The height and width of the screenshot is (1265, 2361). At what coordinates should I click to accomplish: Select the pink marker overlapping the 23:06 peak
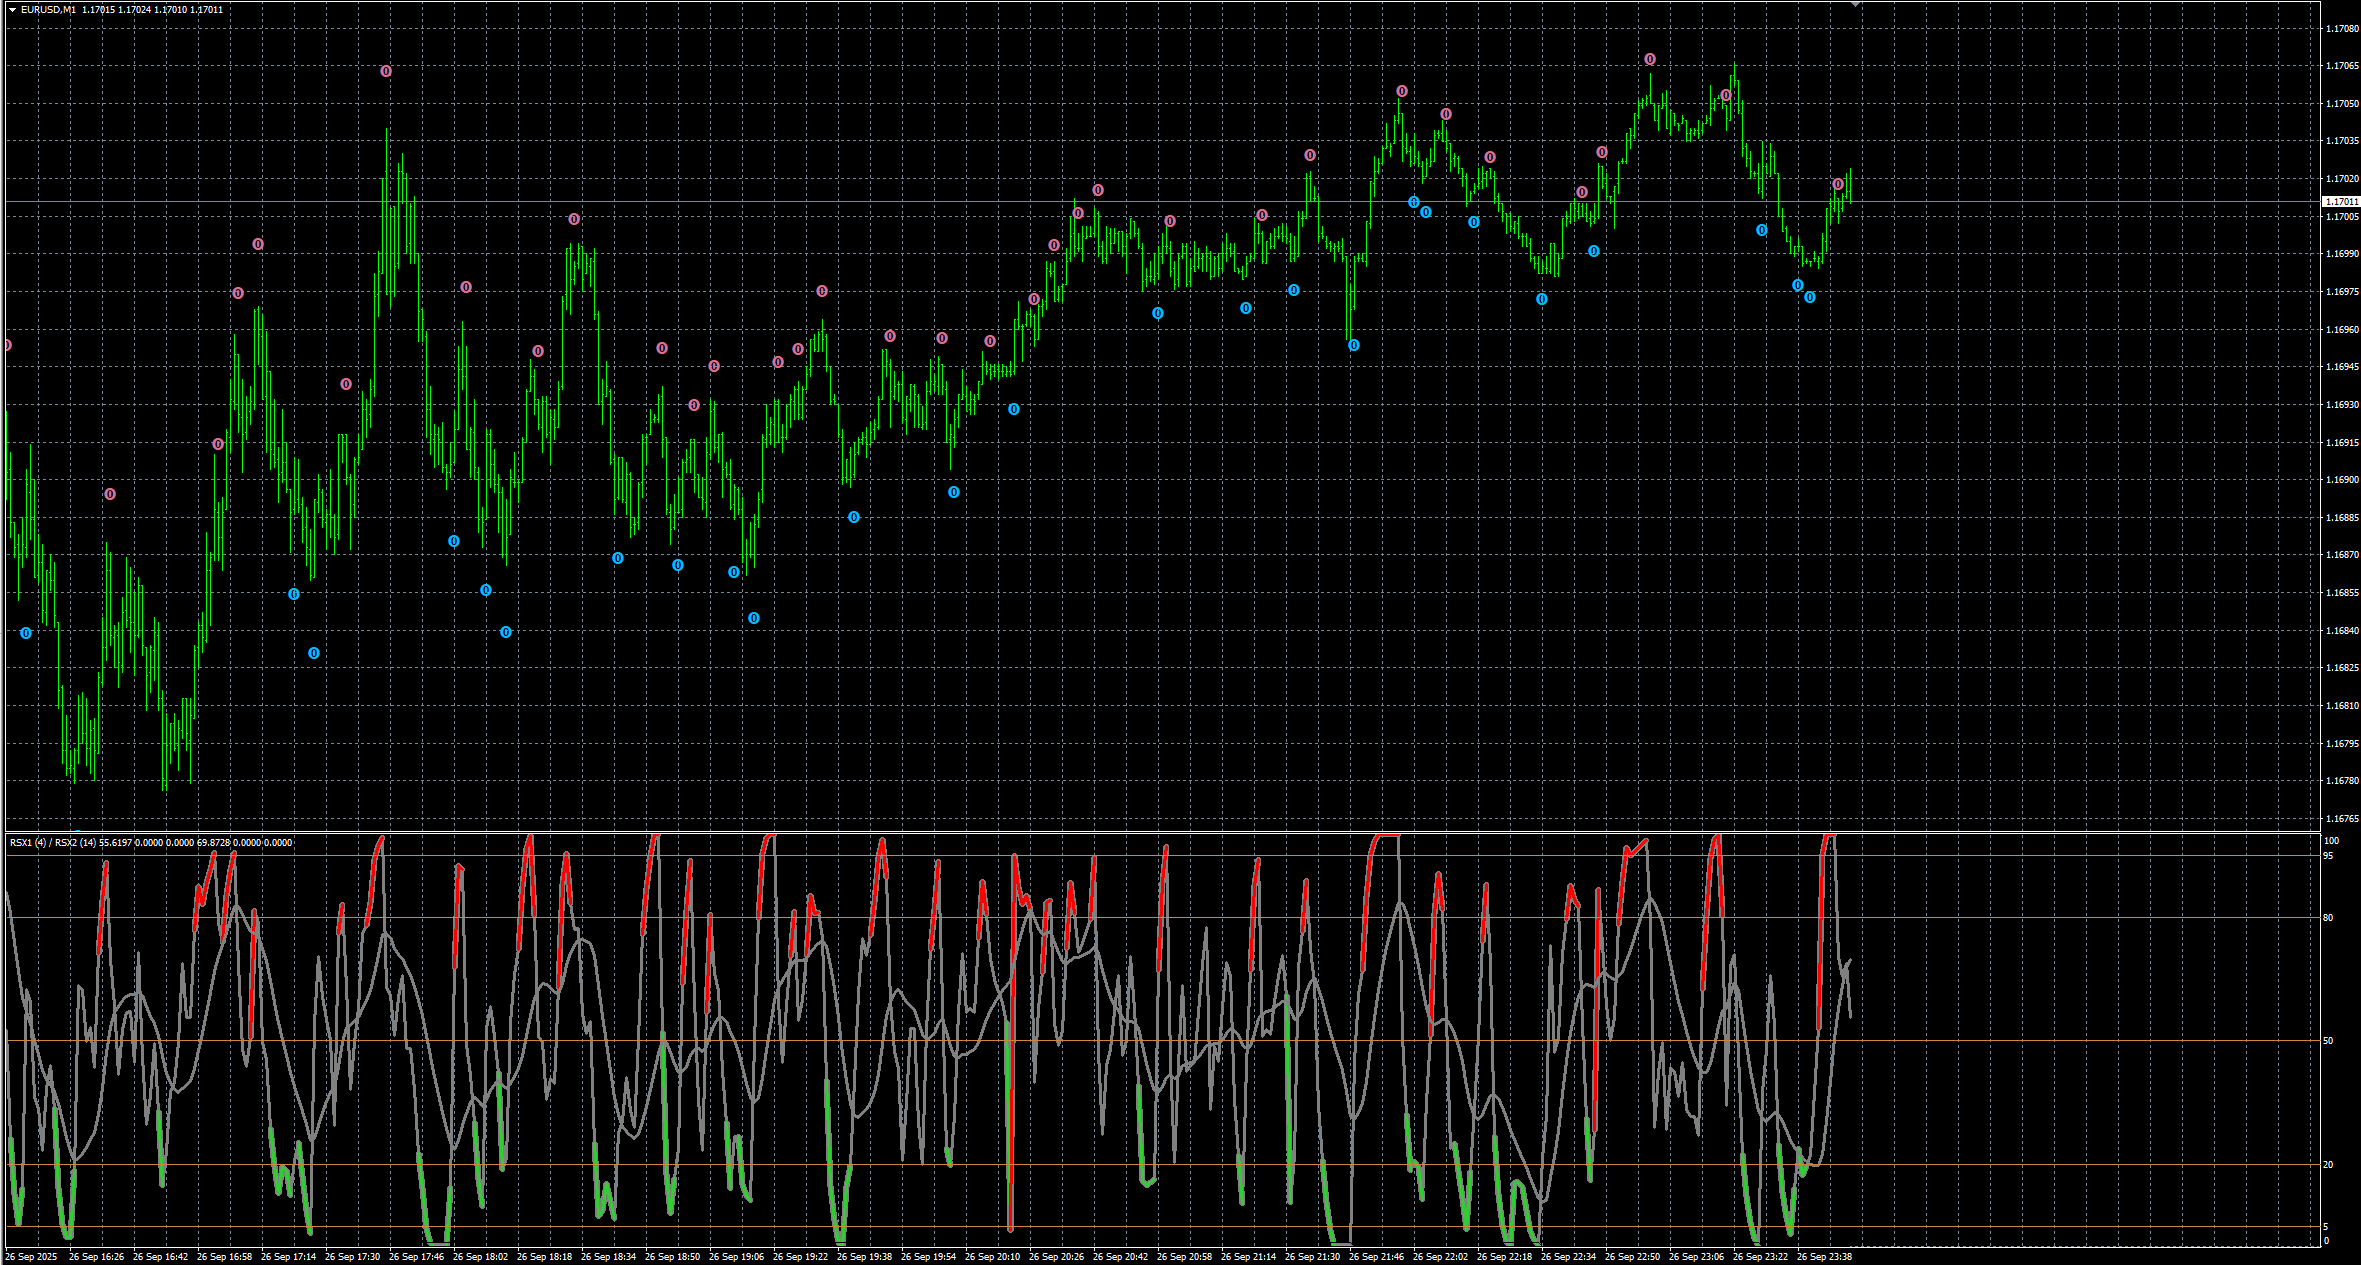(1726, 95)
